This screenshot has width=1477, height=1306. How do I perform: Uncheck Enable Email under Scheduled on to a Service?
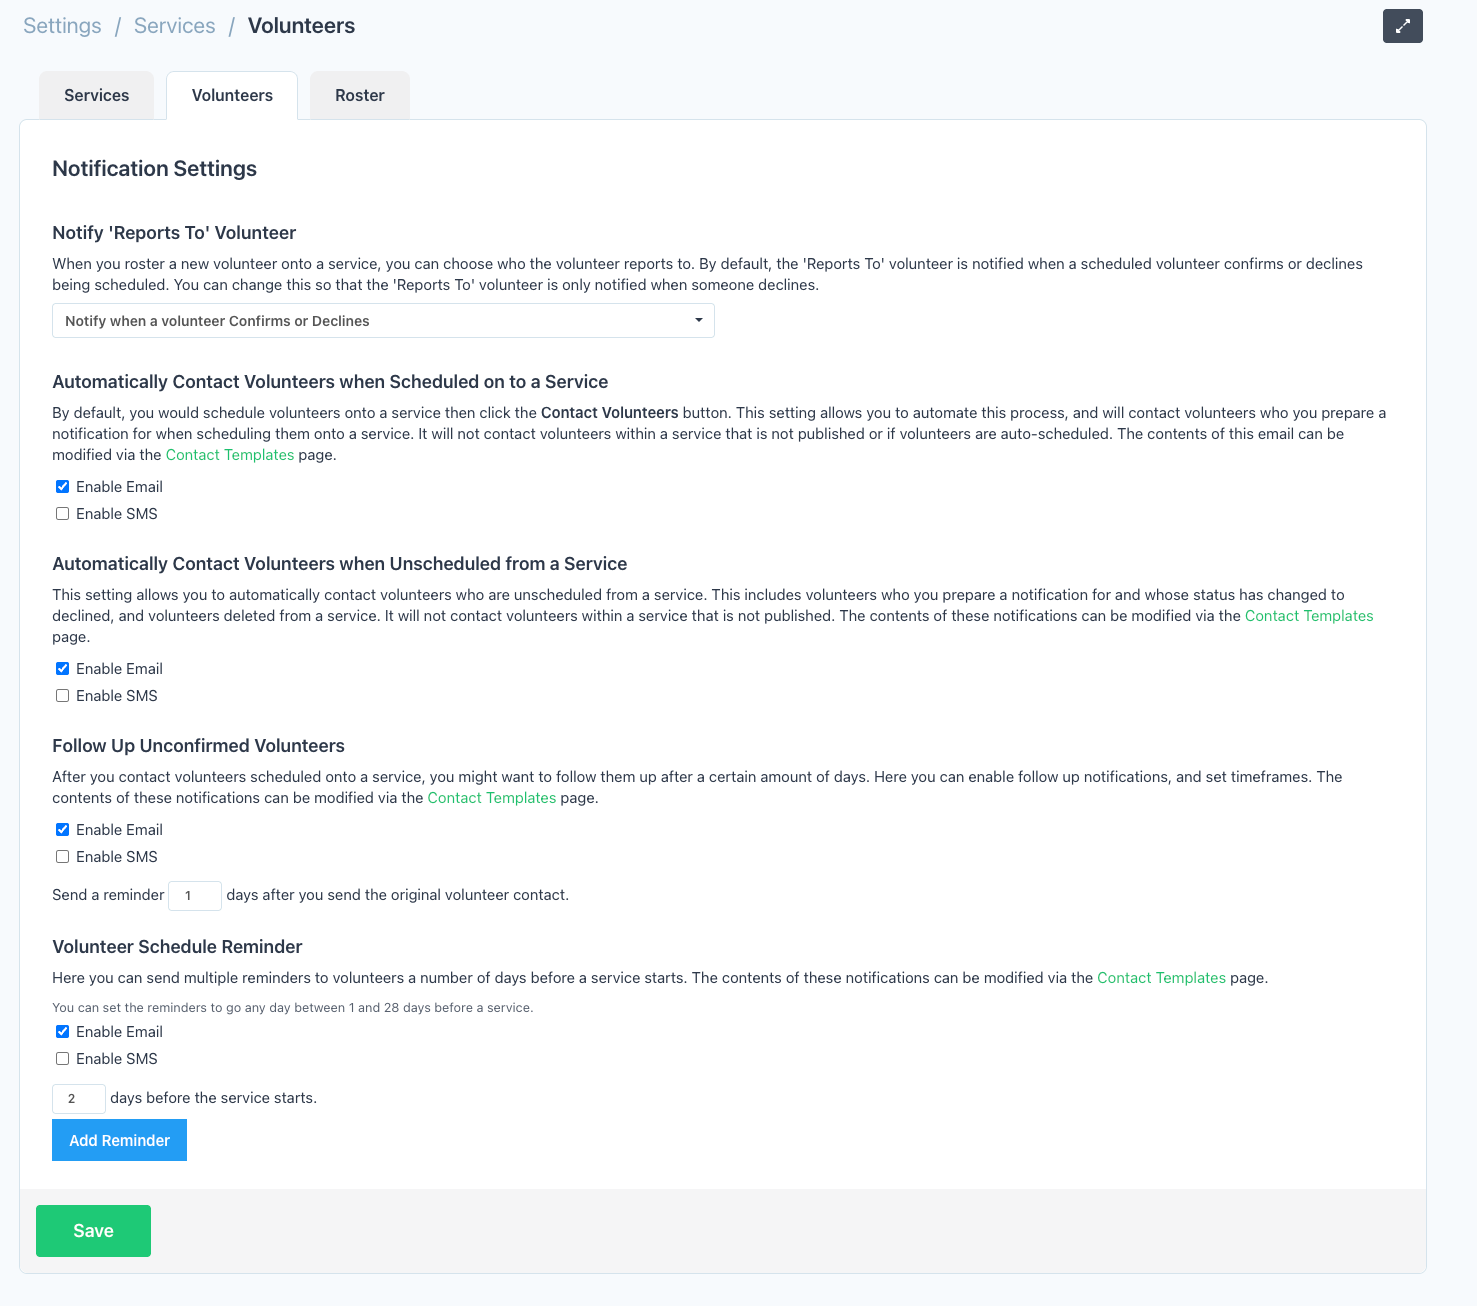[63, 487]
